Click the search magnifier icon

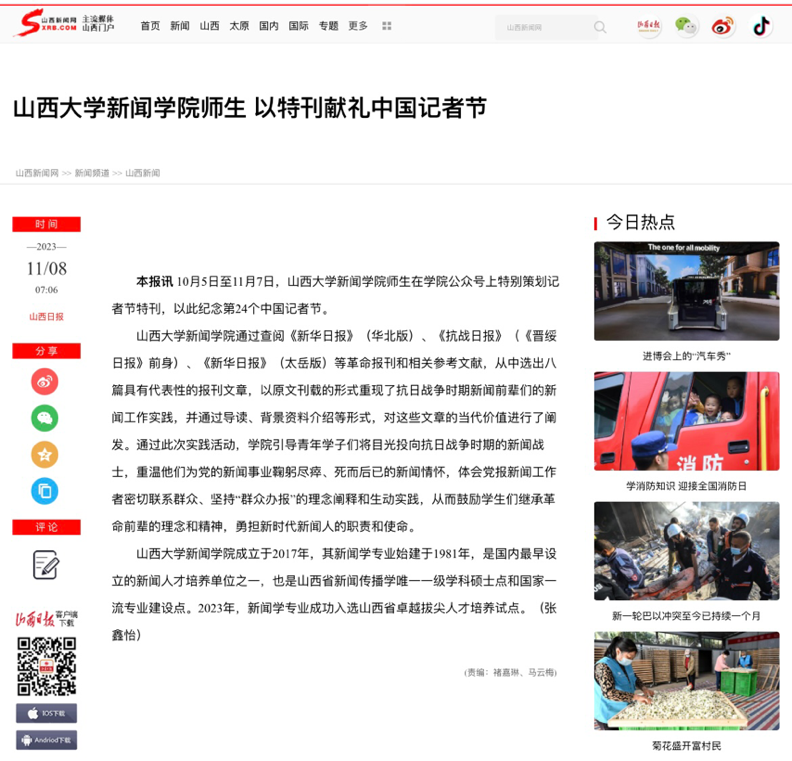click(600, 27)
